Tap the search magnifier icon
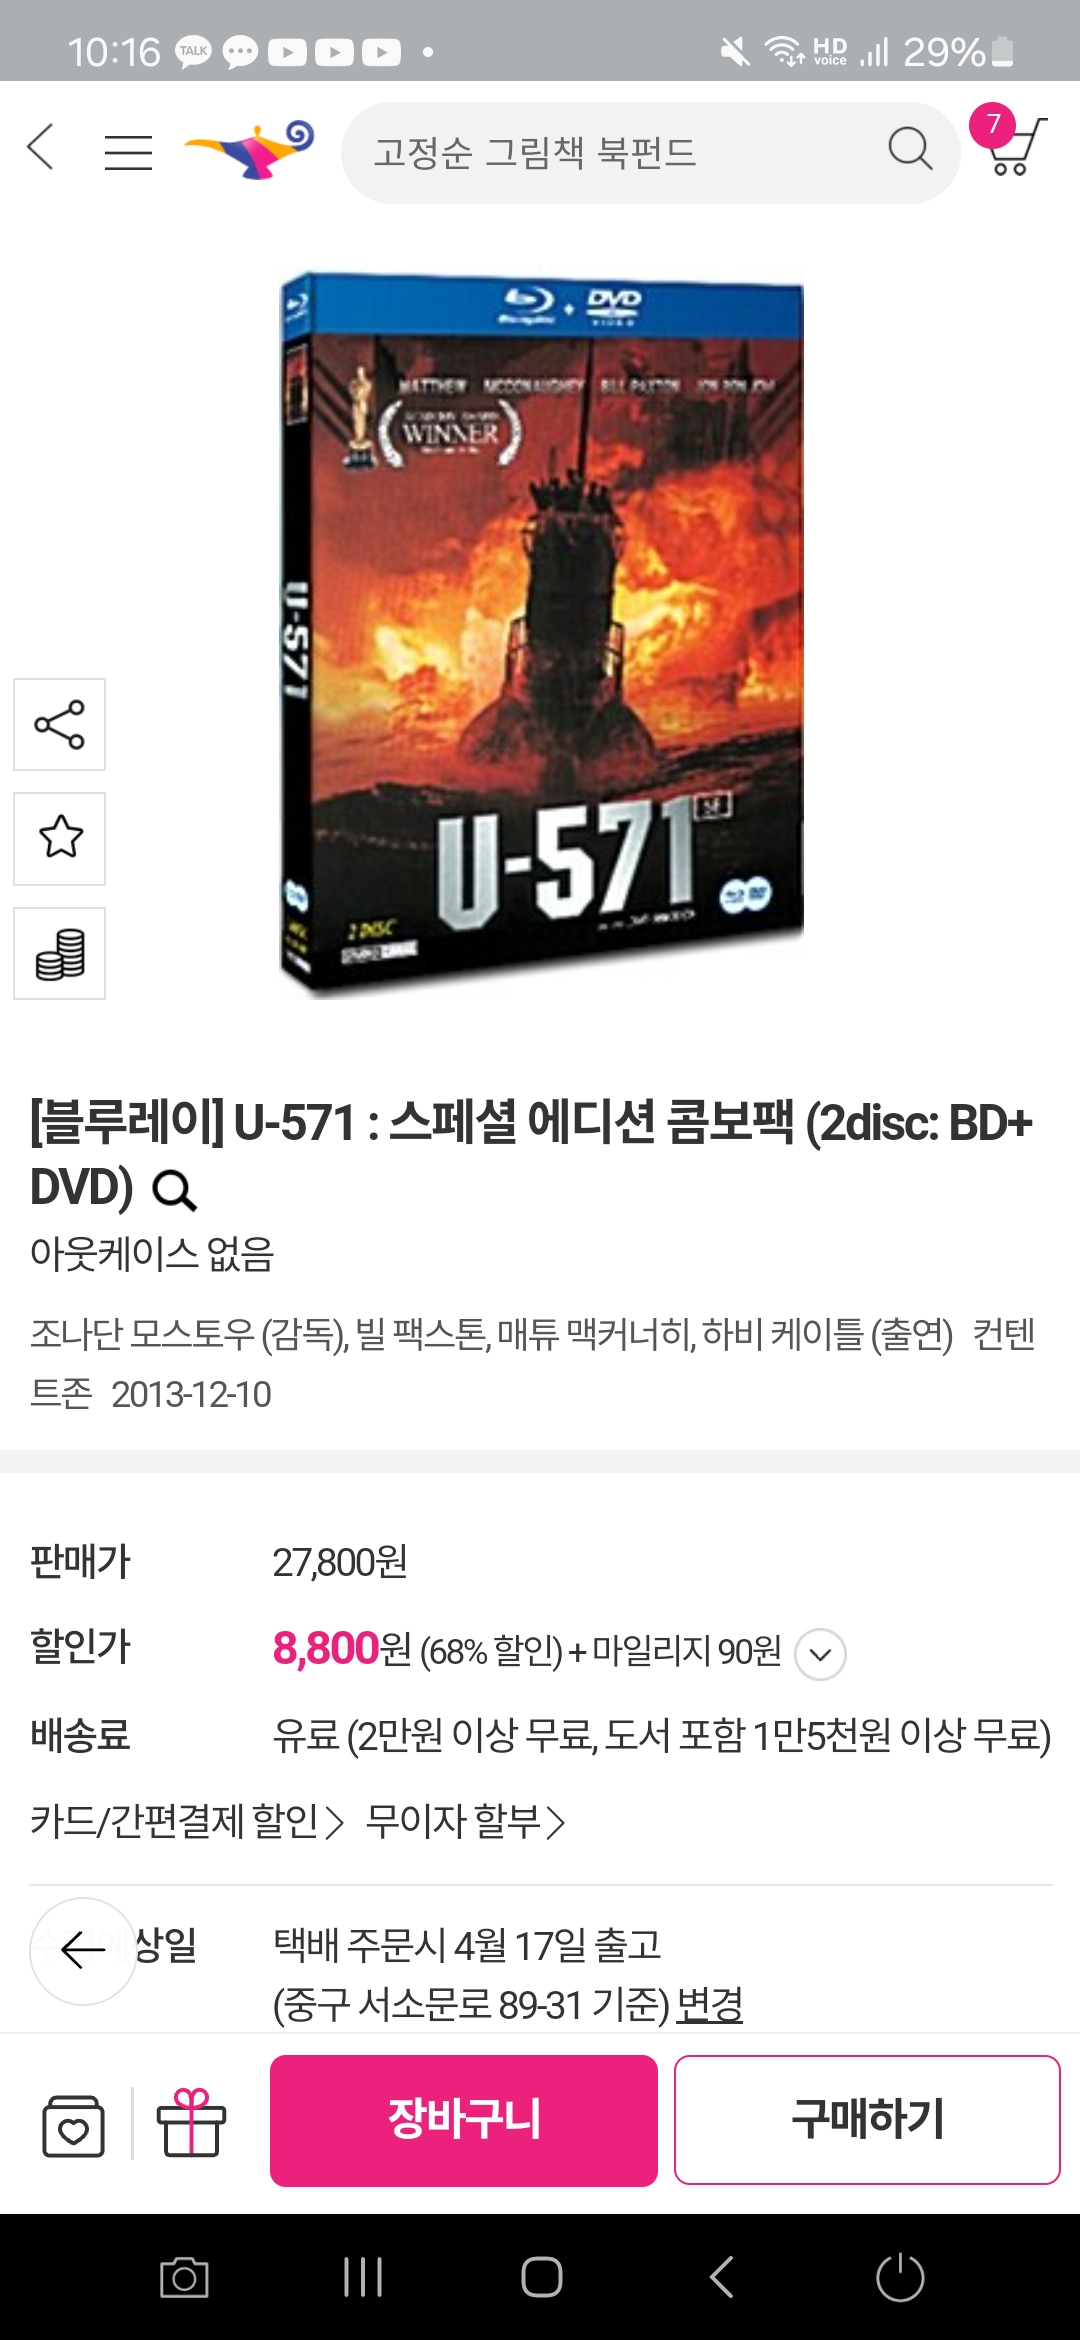The width and height of the screenshot is (1080, 2340). [910, 151]
